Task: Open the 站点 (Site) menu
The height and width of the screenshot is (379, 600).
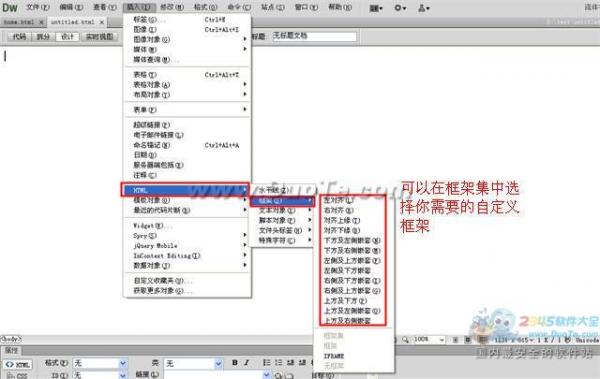Action: point(272,8)
